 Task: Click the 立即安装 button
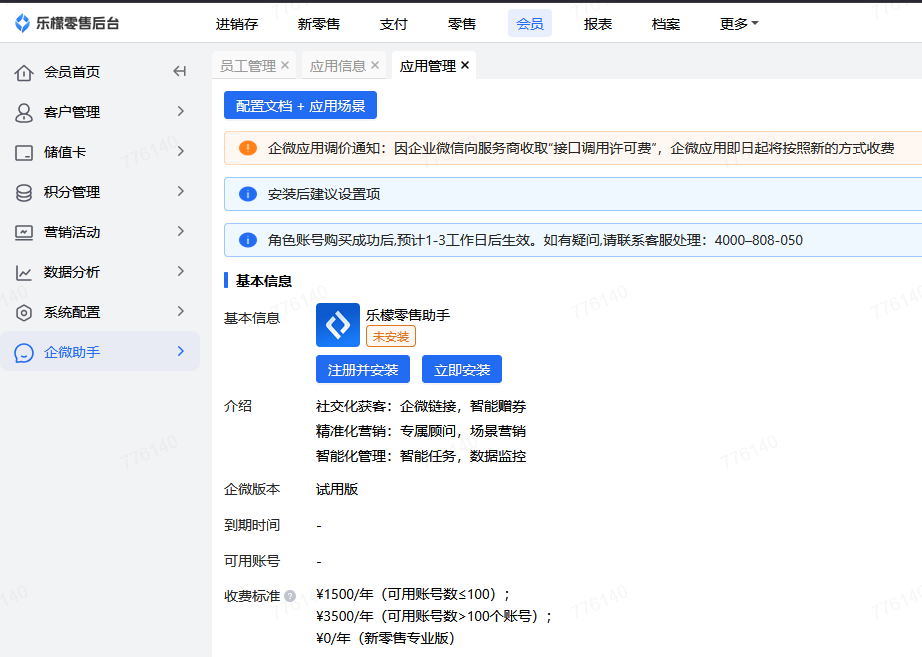point(462,369)
